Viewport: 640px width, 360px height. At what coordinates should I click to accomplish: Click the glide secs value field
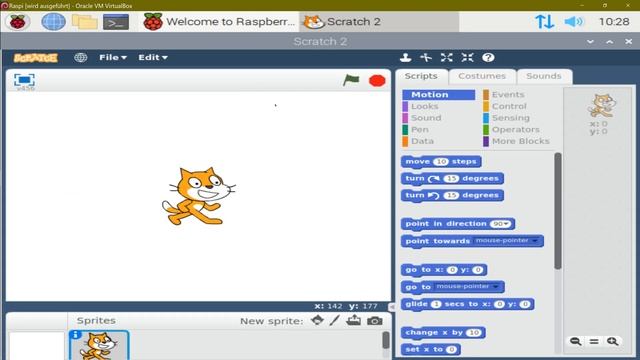(436, 304)
